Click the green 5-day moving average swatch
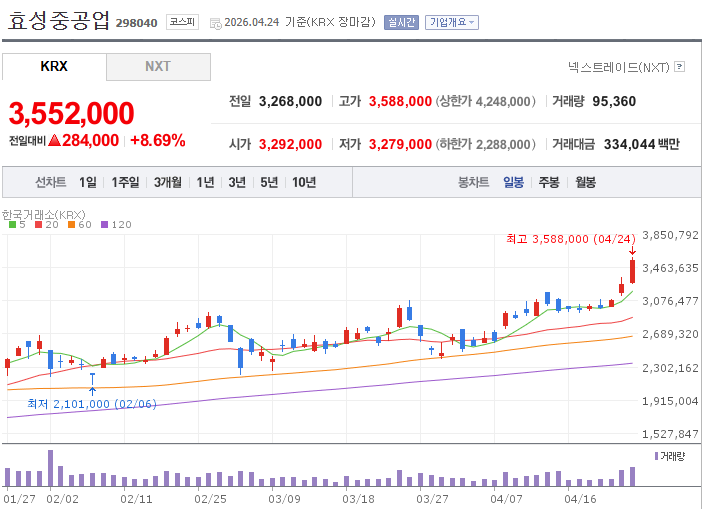Viewport: 702px width, 509px height. tap(12, 225)
